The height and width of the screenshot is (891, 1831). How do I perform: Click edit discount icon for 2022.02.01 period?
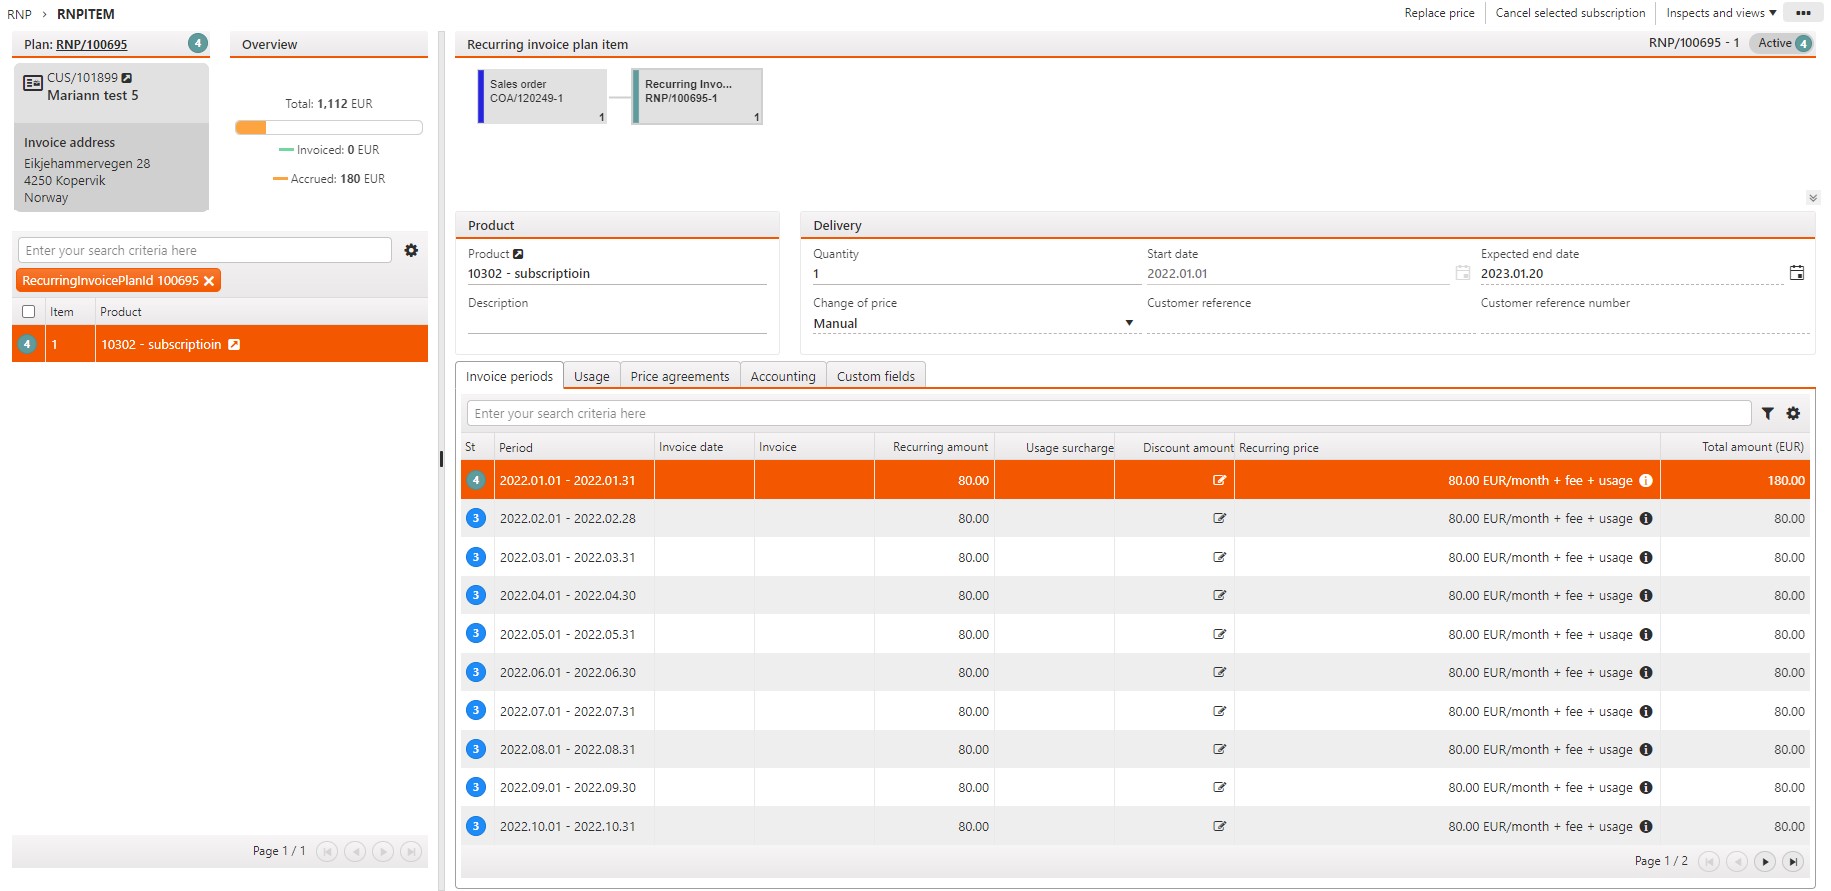[x=1219, y=519]
